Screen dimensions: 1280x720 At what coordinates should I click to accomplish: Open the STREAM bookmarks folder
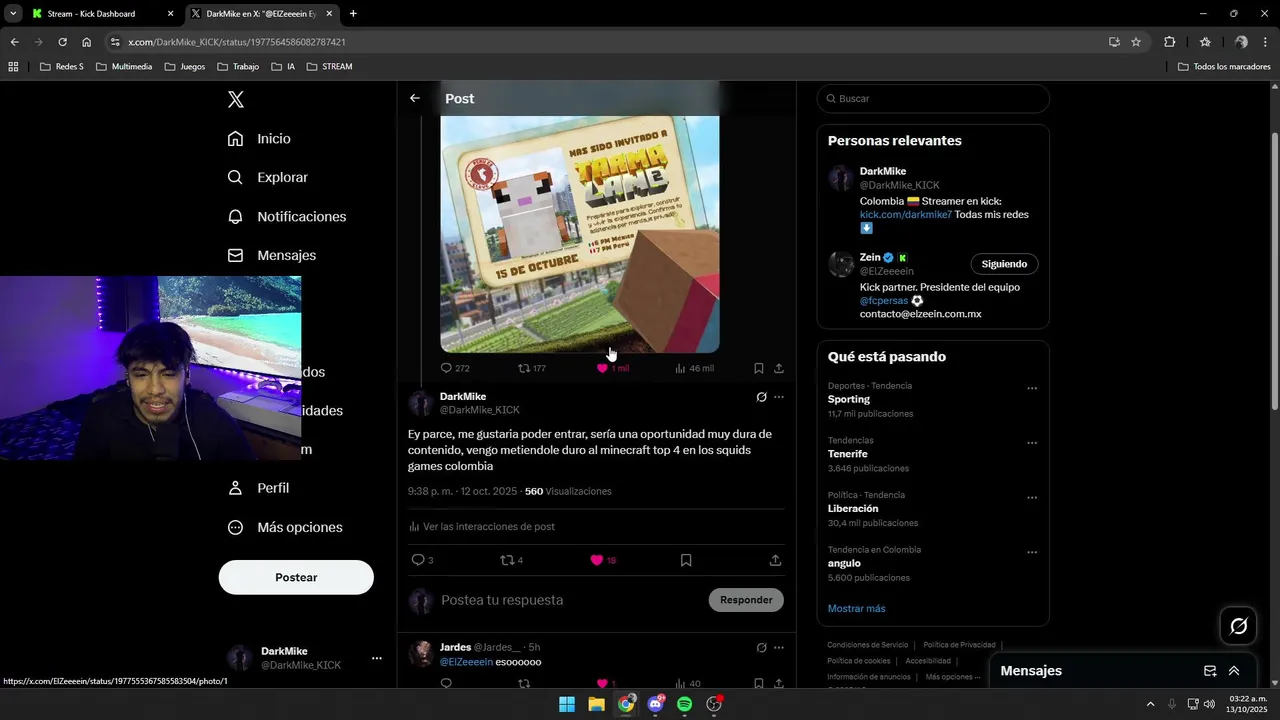[x=329, y=67]
